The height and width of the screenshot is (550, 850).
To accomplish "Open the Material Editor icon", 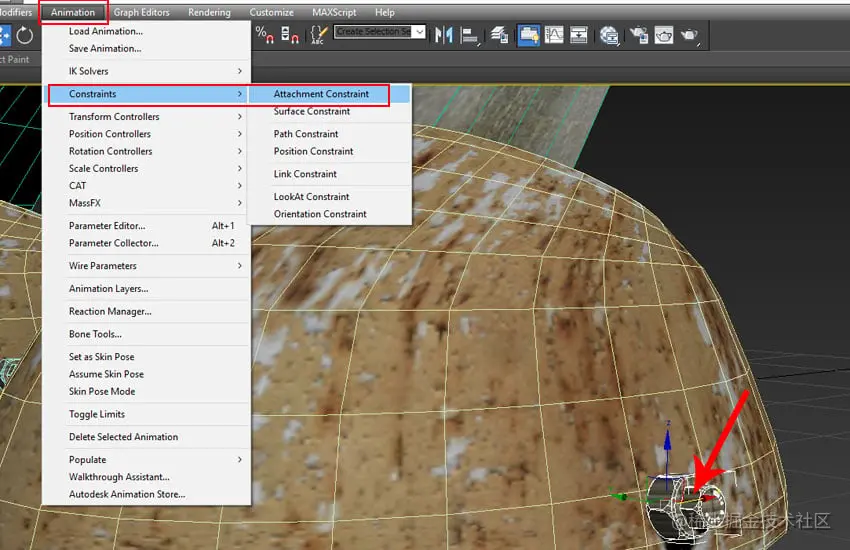I will click(x=611, y=35).
